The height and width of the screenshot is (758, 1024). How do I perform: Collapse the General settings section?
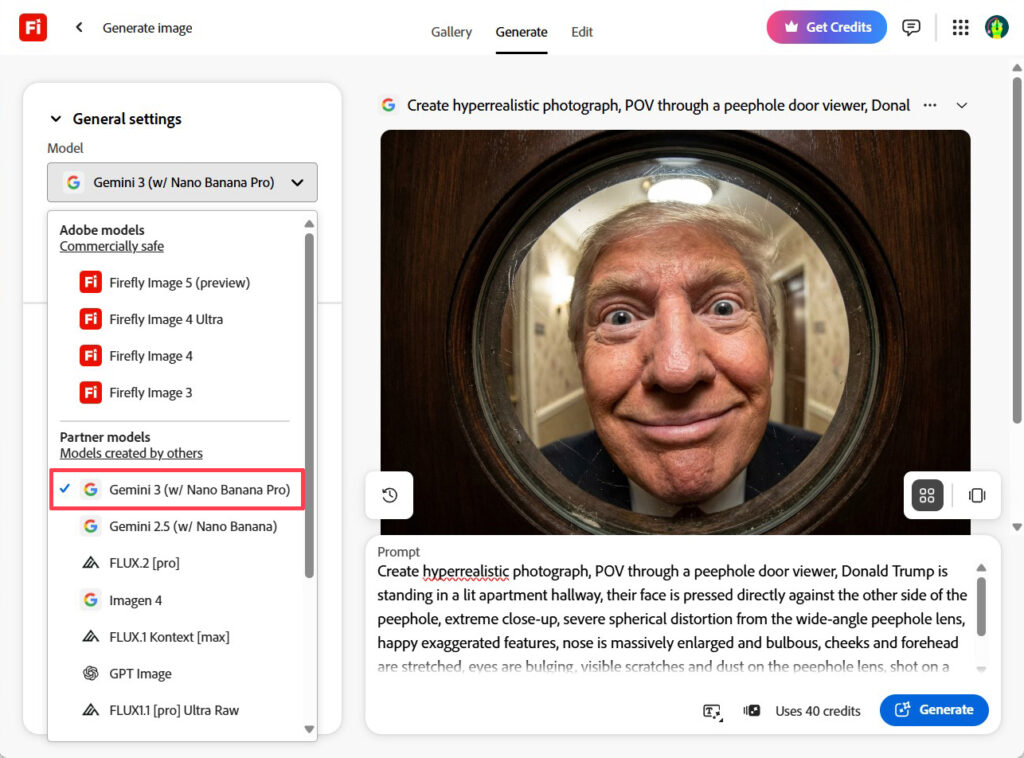point(56,119)
